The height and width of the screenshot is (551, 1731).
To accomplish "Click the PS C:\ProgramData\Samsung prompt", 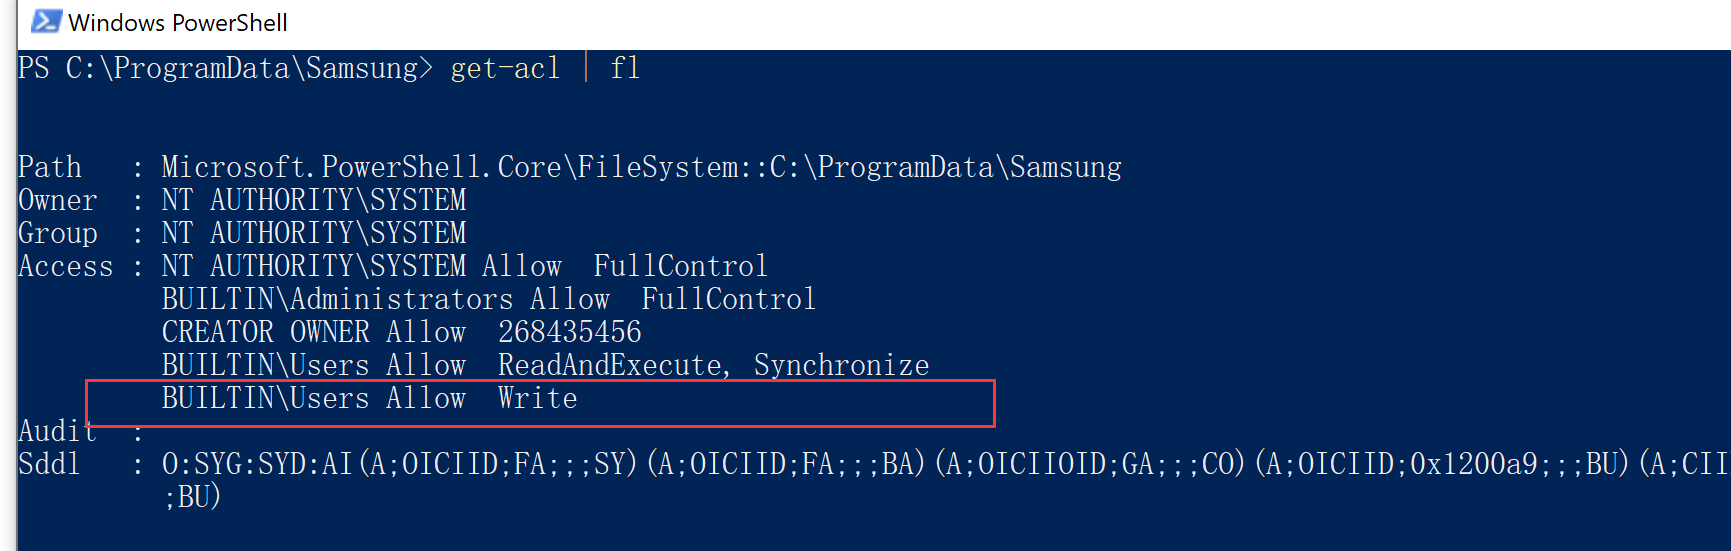I will pyautogui.click(x=225, y=68).
